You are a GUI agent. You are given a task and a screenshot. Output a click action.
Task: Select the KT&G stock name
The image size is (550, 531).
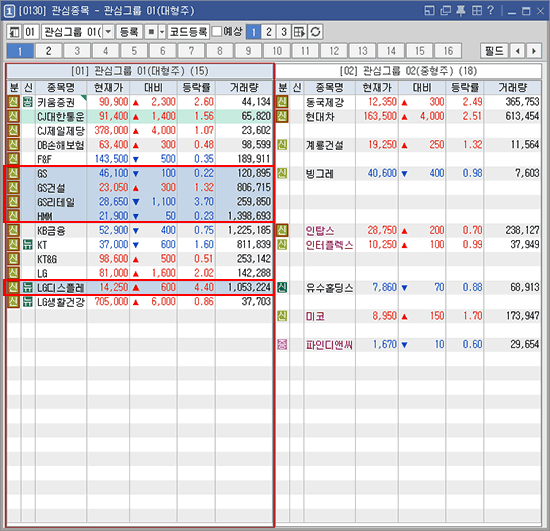[x=47, y=259]
